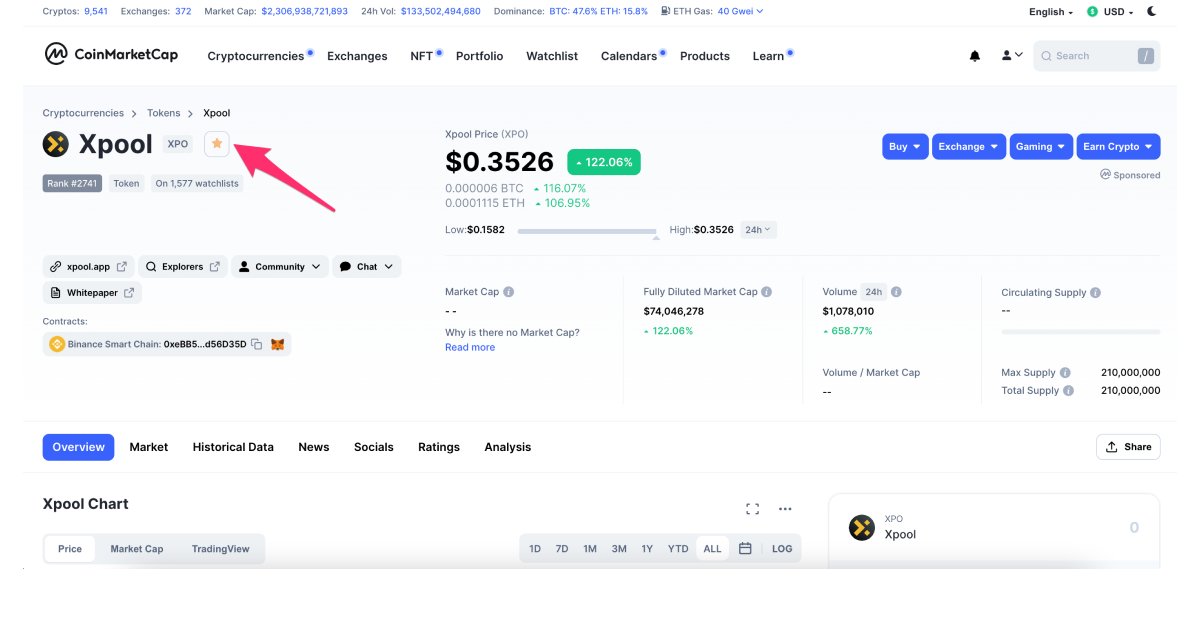Expand the Chat dropdown
Screen dimensions: 1200x628
[x=367, y=266]
